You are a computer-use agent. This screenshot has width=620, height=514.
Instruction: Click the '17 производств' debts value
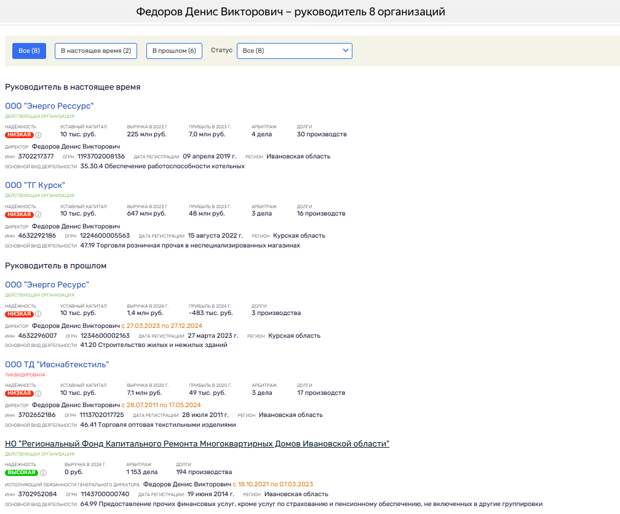321,393
